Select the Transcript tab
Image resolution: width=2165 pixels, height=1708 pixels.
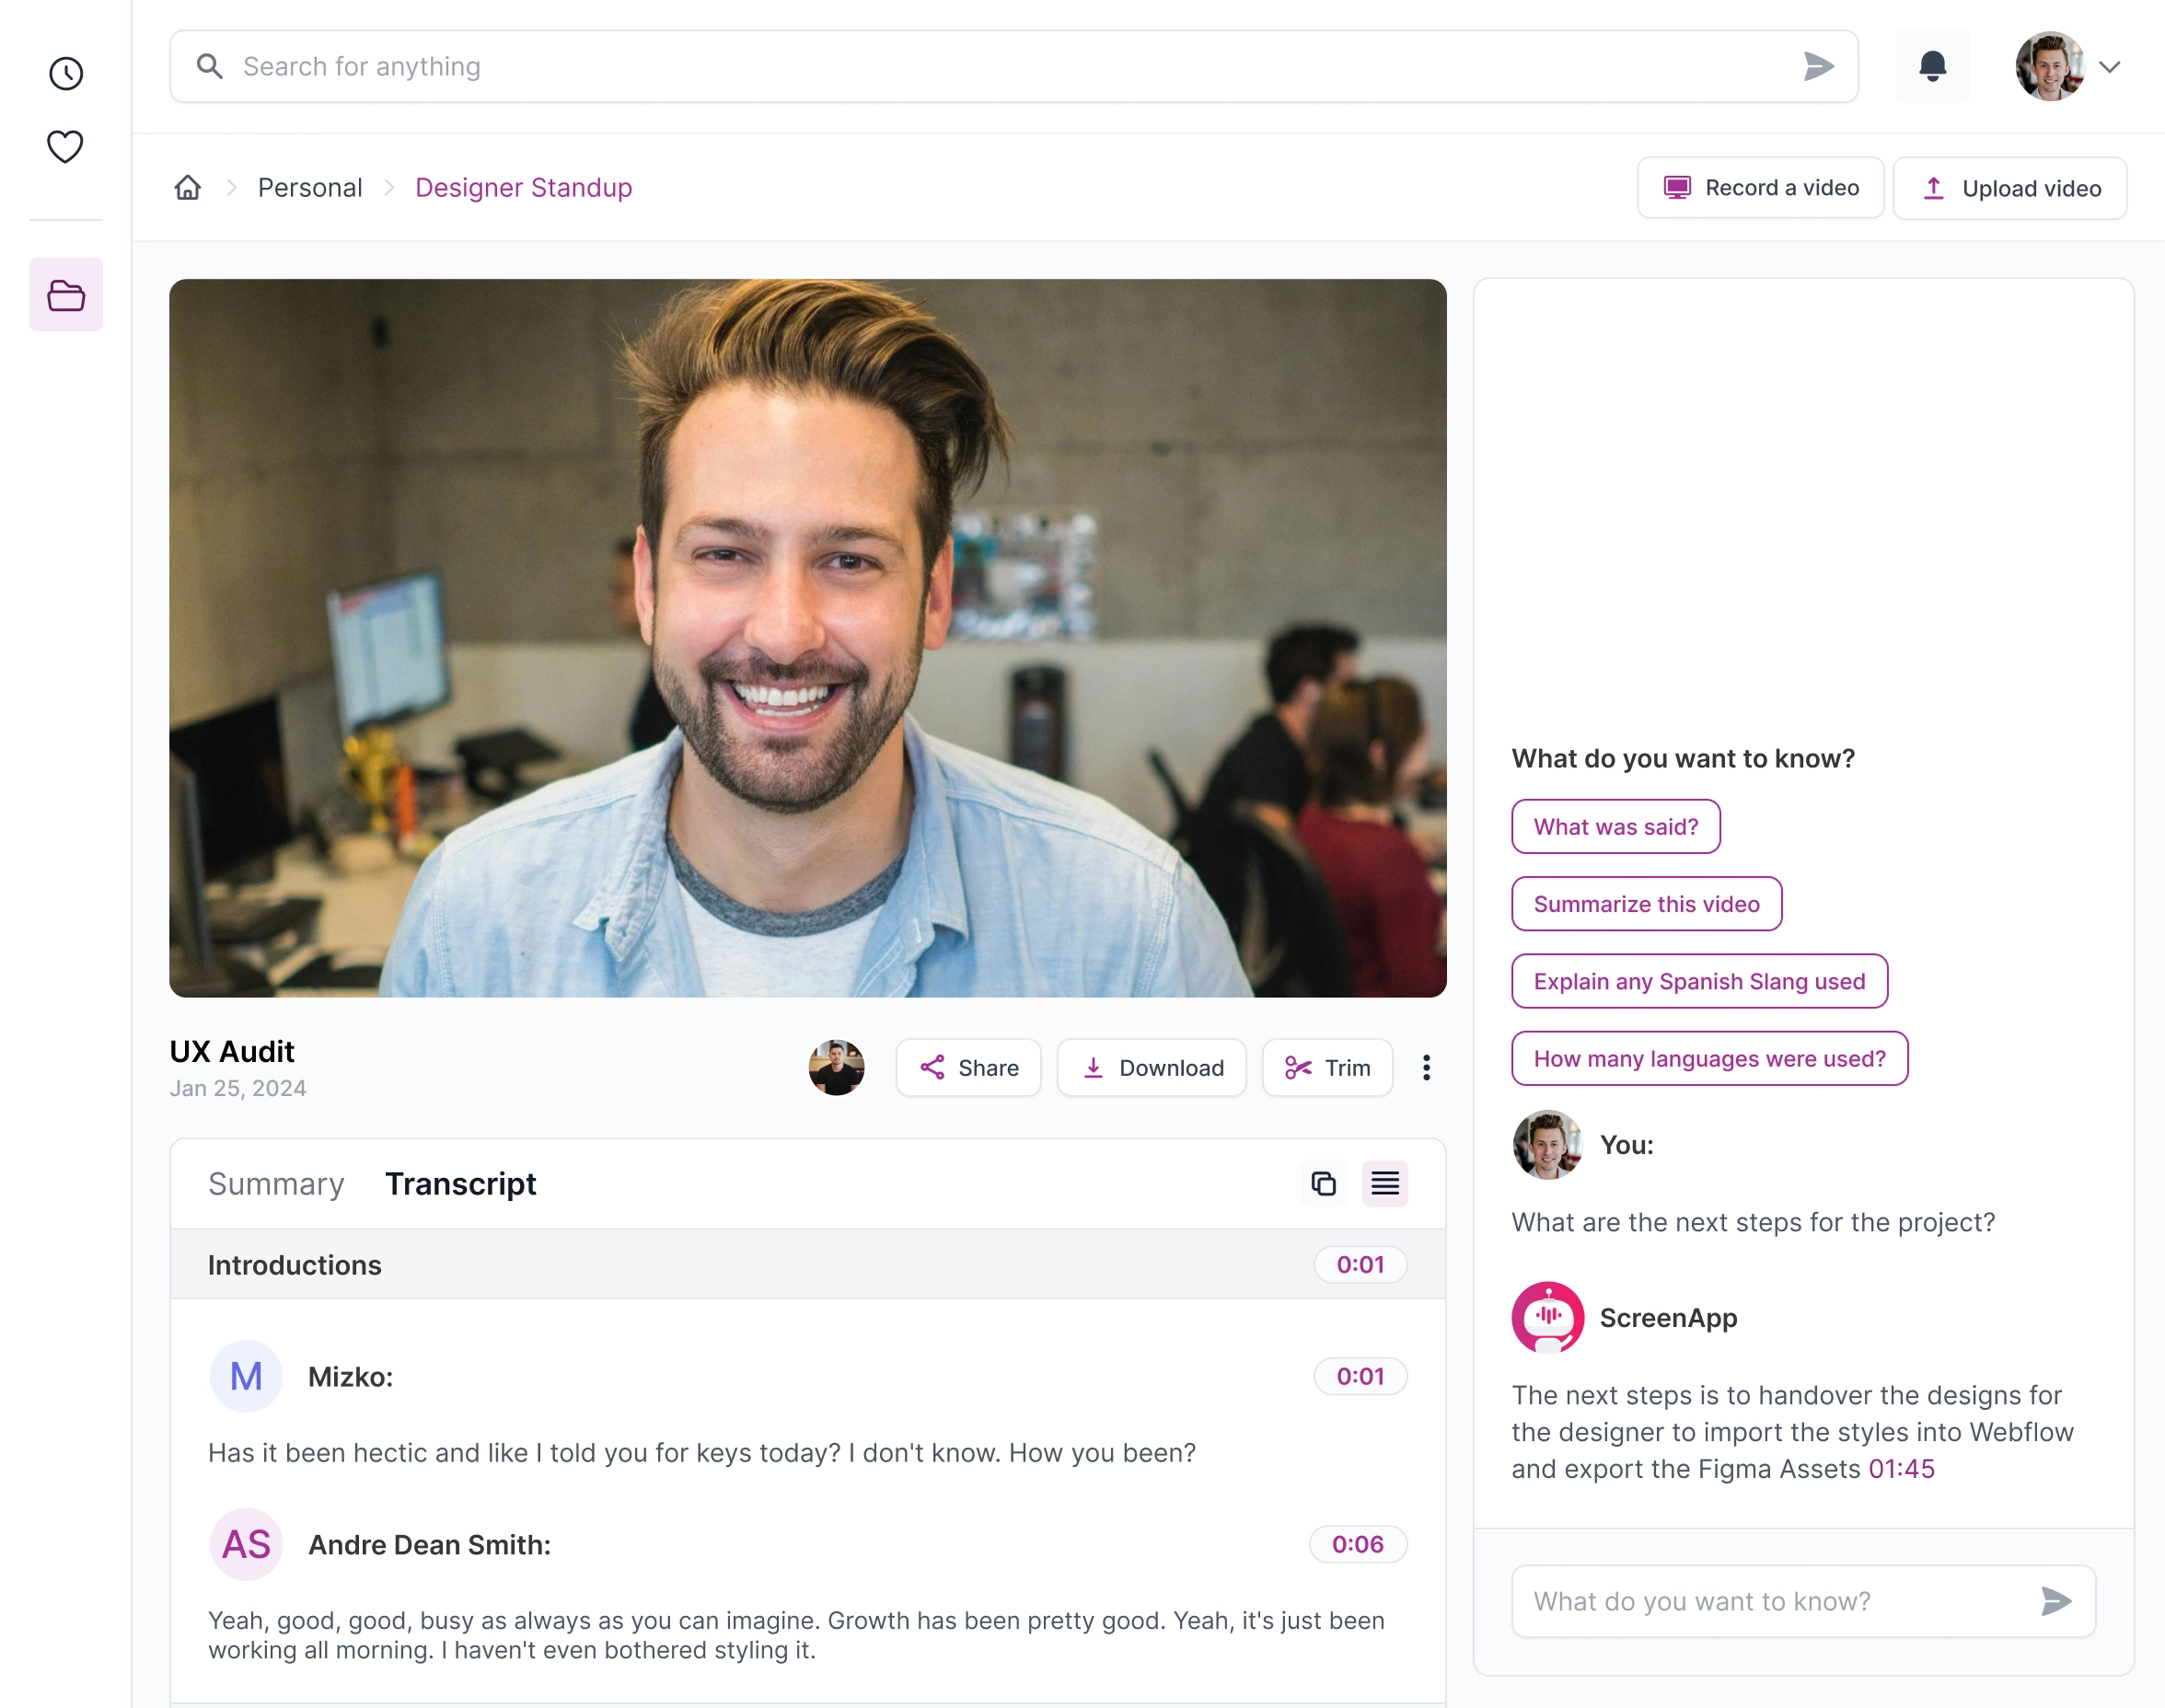coord(458,1183)
